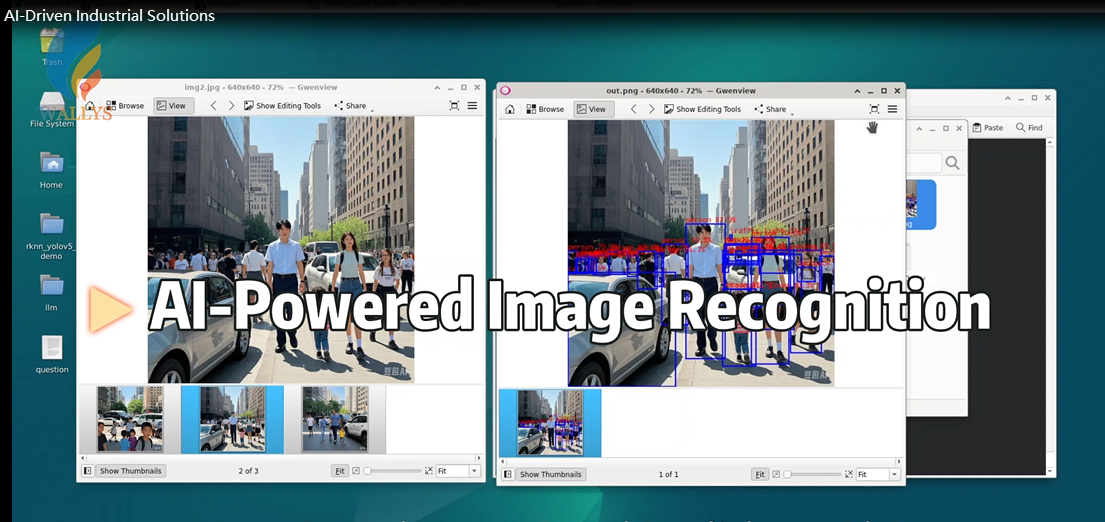Select Trash icon on desktop

pos(51,47)
